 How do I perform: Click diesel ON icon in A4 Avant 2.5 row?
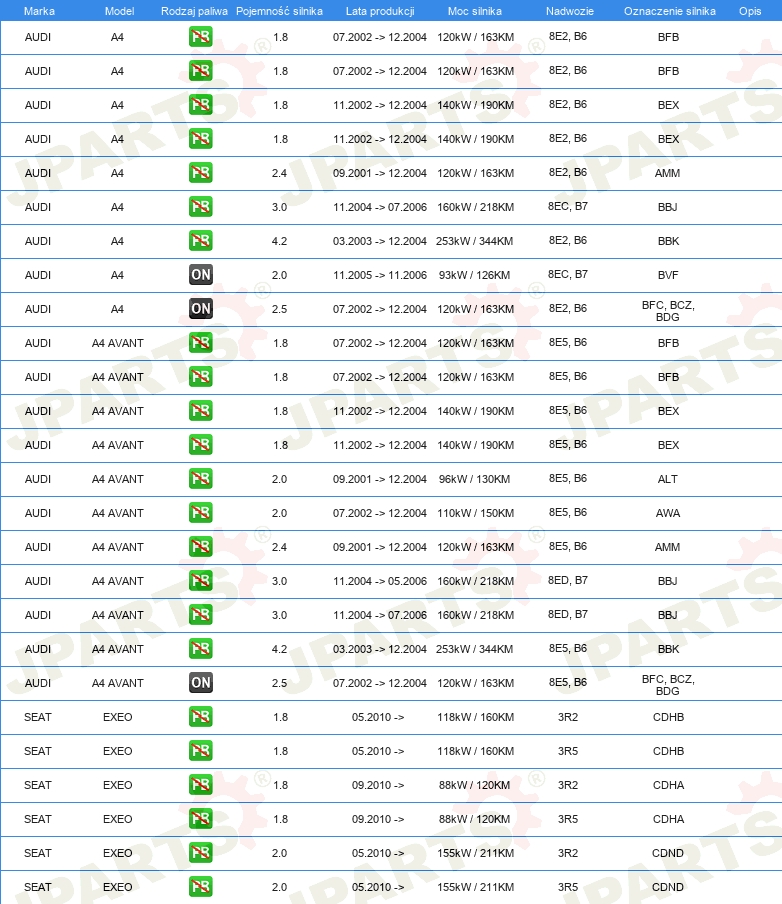[201, 683]
